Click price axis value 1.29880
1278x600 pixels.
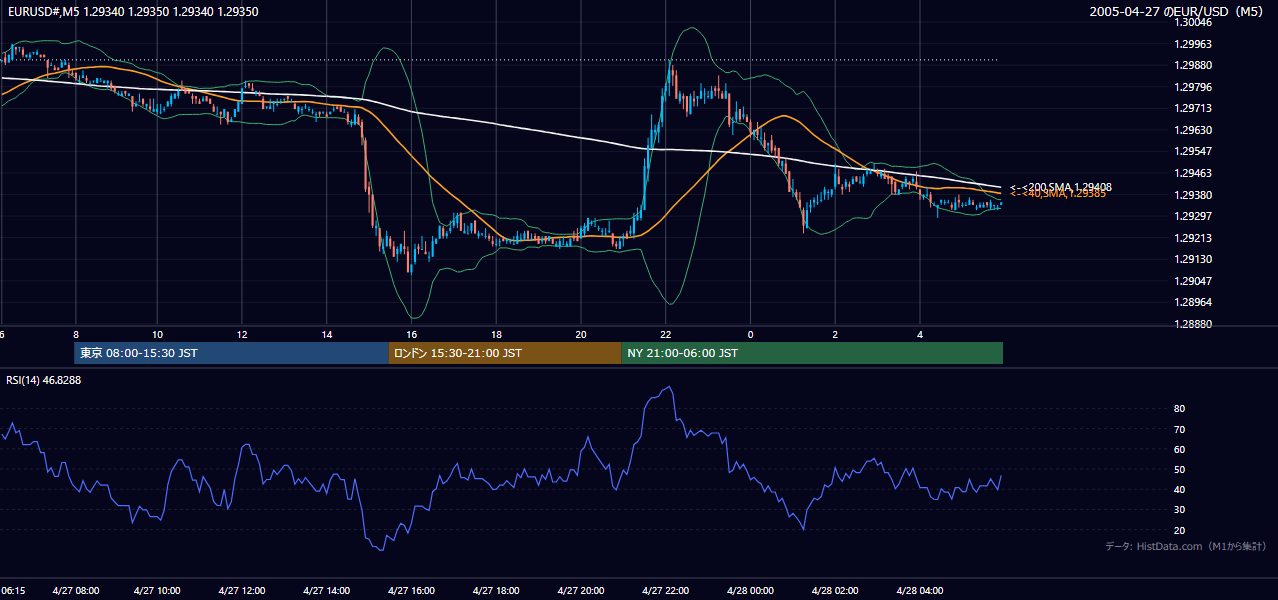click(1194, 66)
